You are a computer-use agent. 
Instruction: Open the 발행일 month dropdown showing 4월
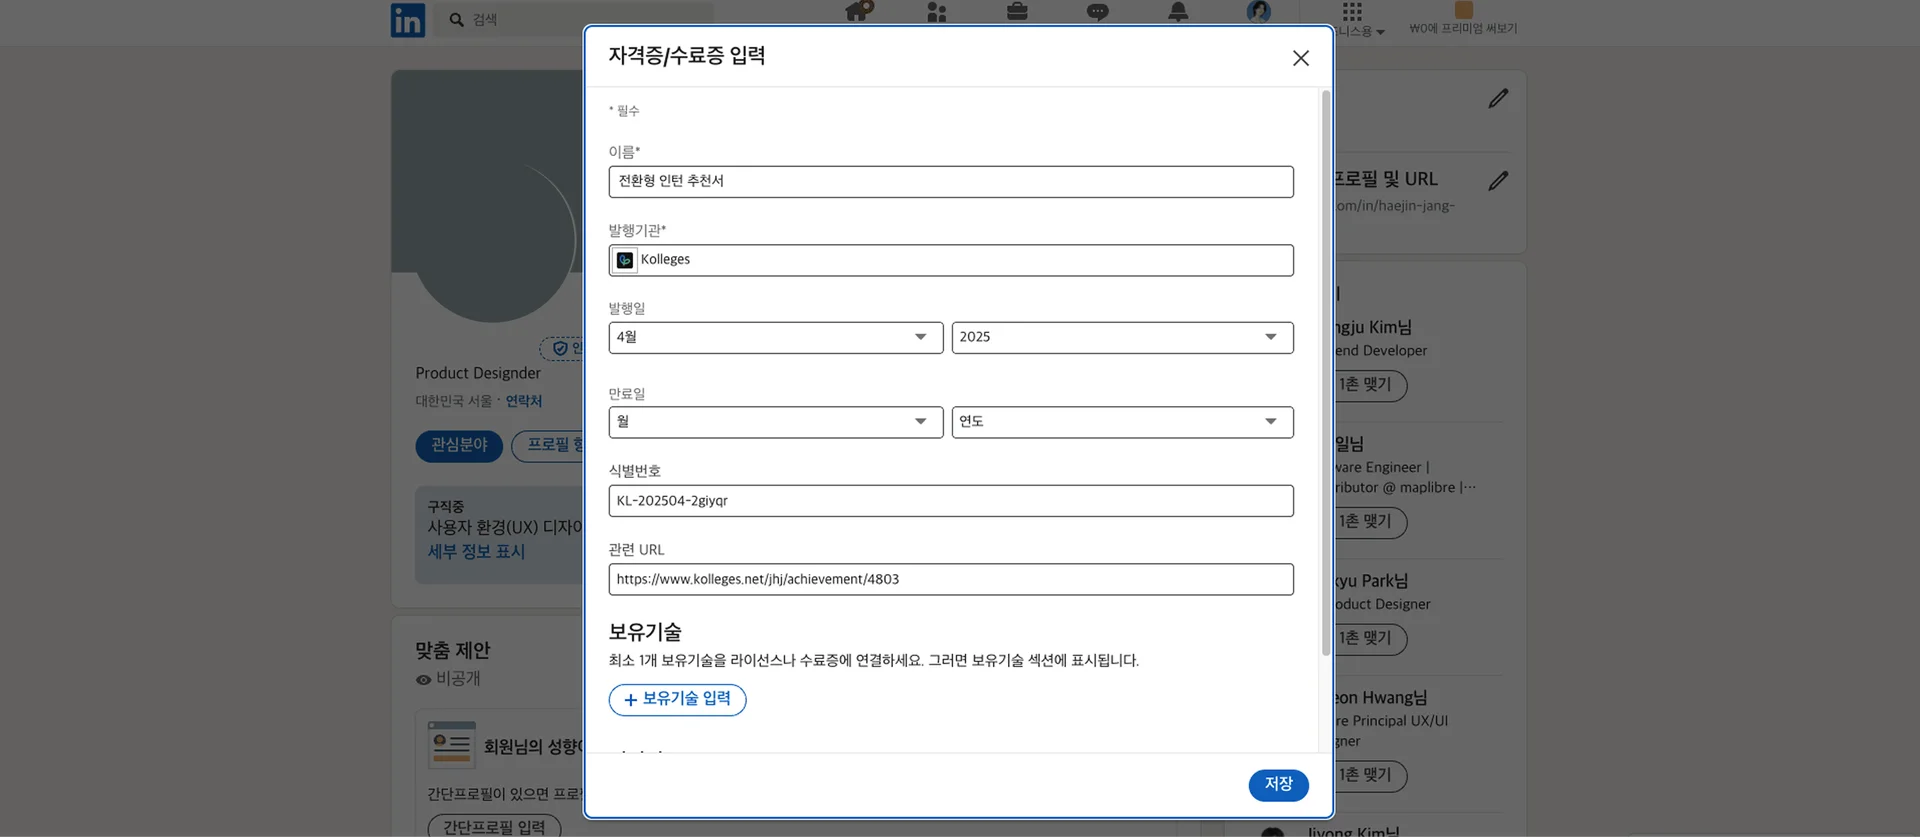[776, 337]
